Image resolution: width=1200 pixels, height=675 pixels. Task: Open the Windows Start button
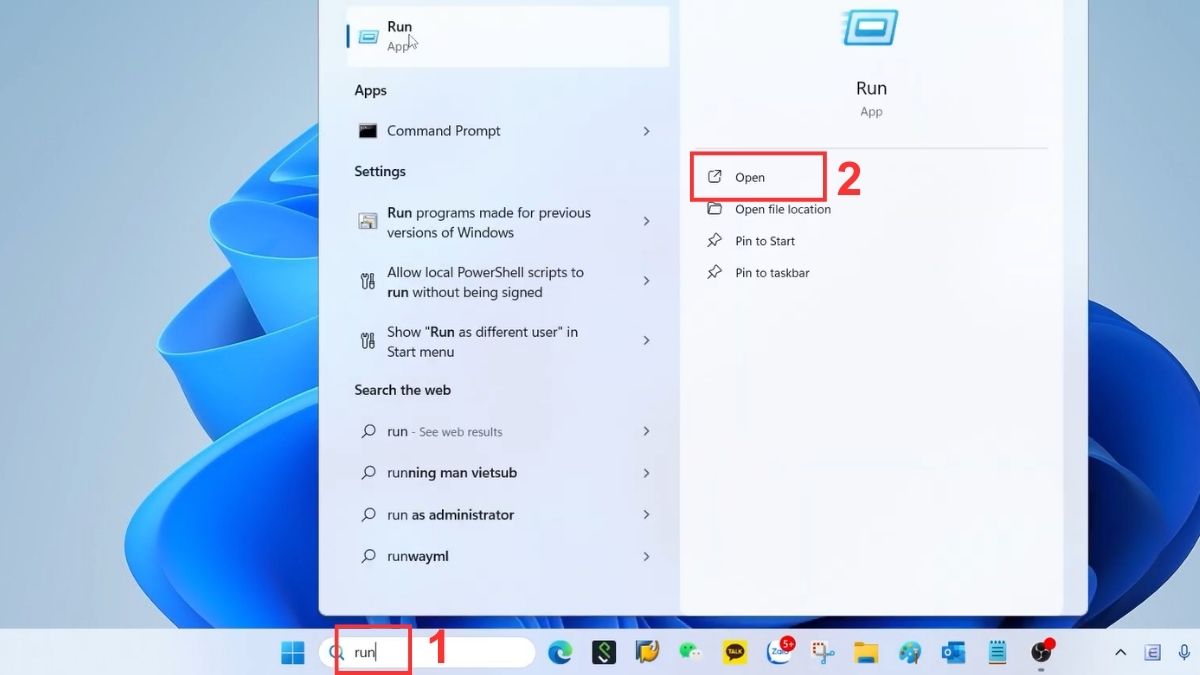point(293,653)
